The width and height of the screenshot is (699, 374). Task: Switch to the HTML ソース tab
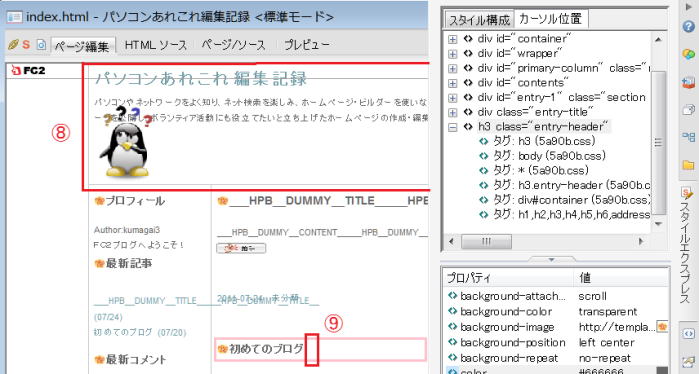156,45
